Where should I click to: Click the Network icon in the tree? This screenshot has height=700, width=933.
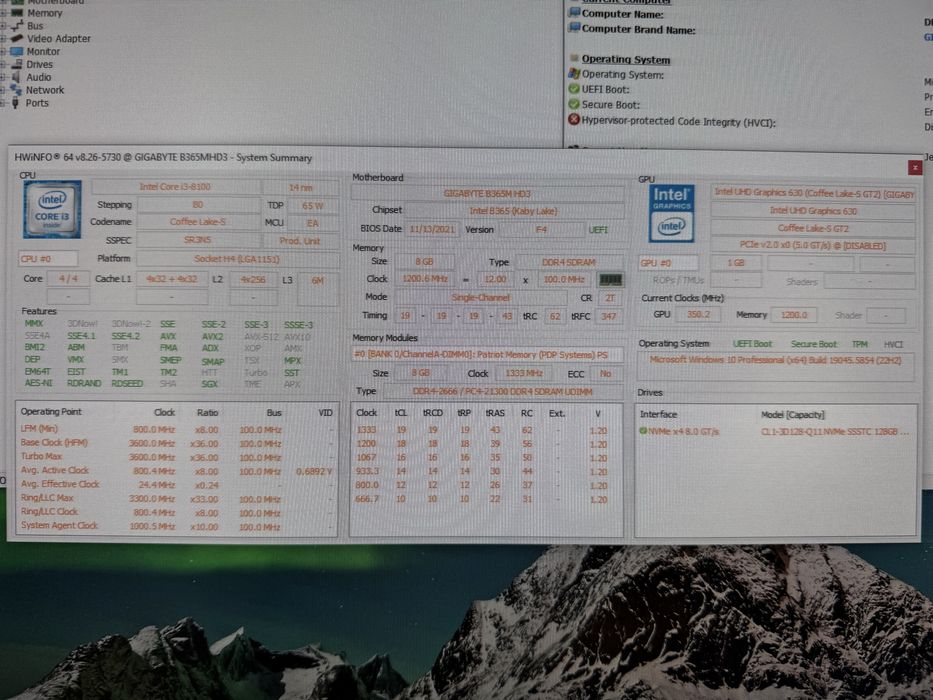tap(16, 90)
